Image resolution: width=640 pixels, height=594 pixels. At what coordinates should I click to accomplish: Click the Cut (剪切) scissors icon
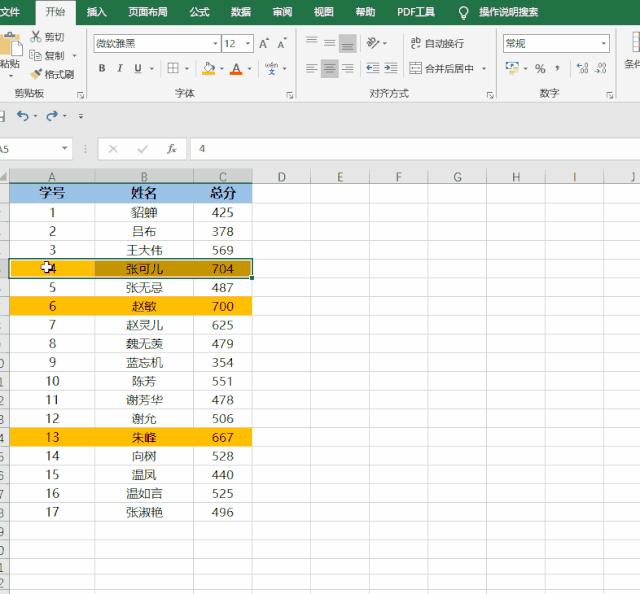(36, 37)
